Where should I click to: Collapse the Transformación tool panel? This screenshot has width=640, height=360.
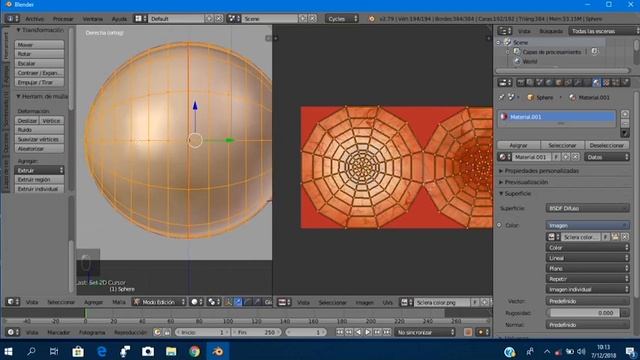point(40,30)
